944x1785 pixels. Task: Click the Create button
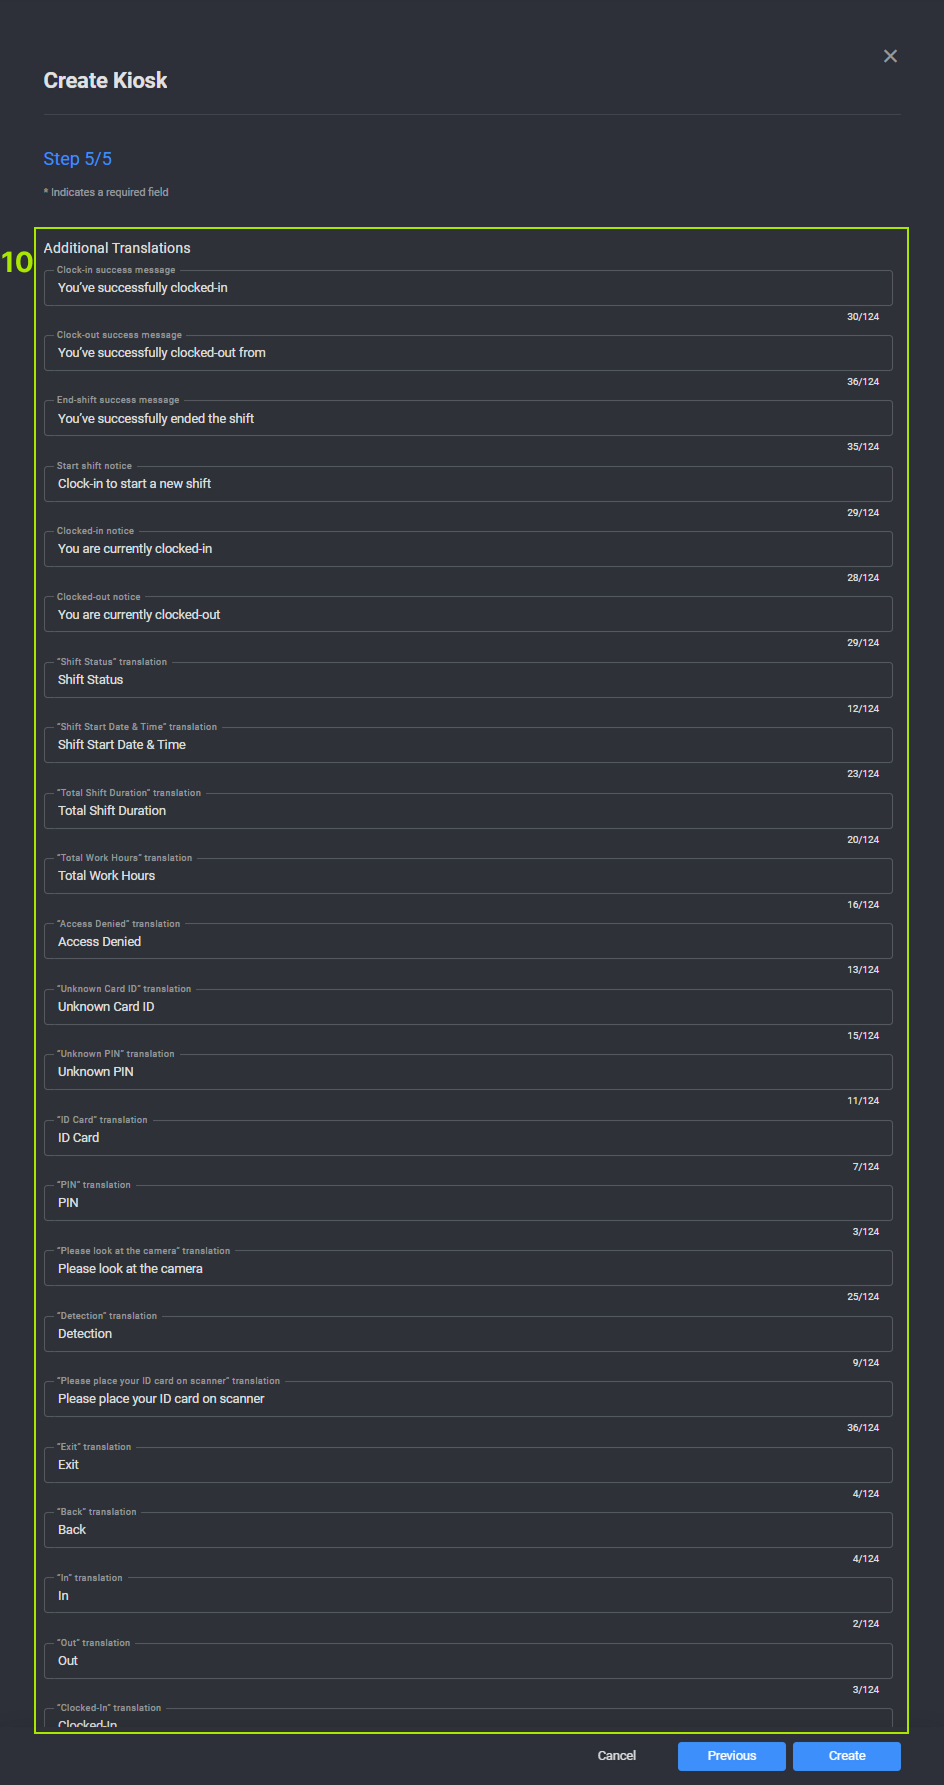coord(846,1755)
